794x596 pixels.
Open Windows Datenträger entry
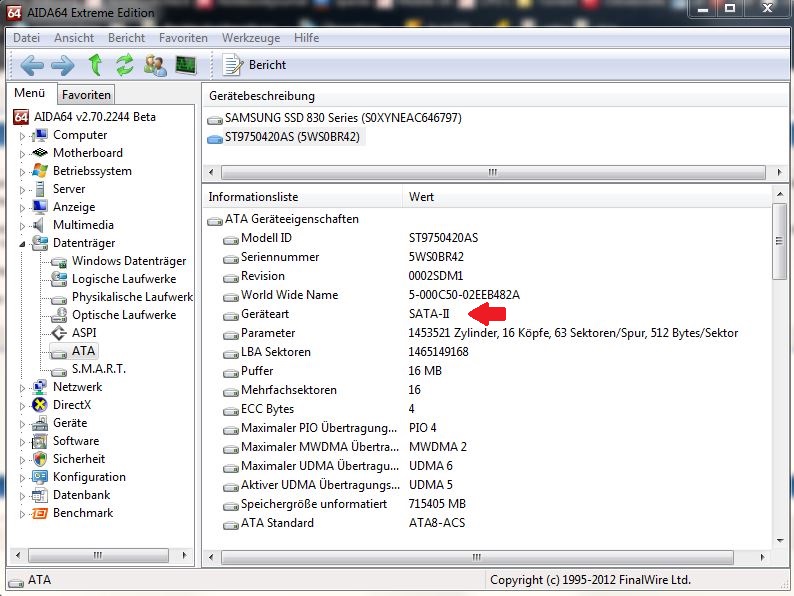point(129,261)
